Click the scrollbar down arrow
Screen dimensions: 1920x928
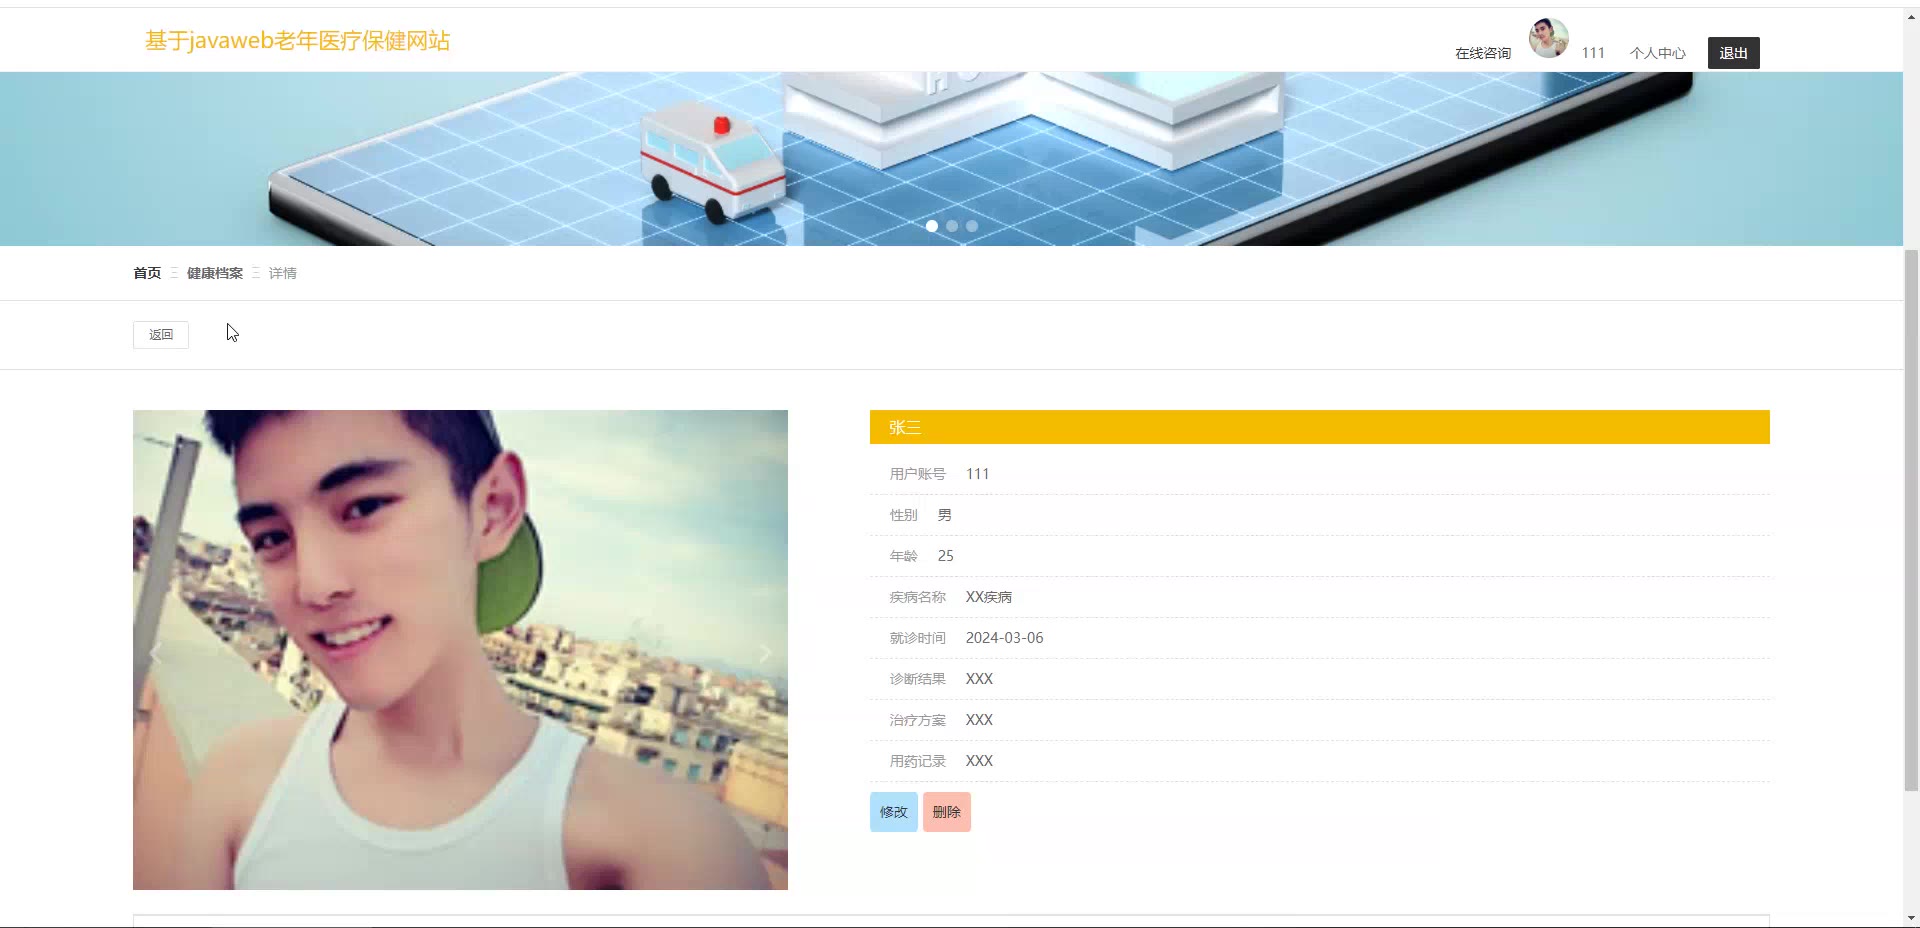1911,918
